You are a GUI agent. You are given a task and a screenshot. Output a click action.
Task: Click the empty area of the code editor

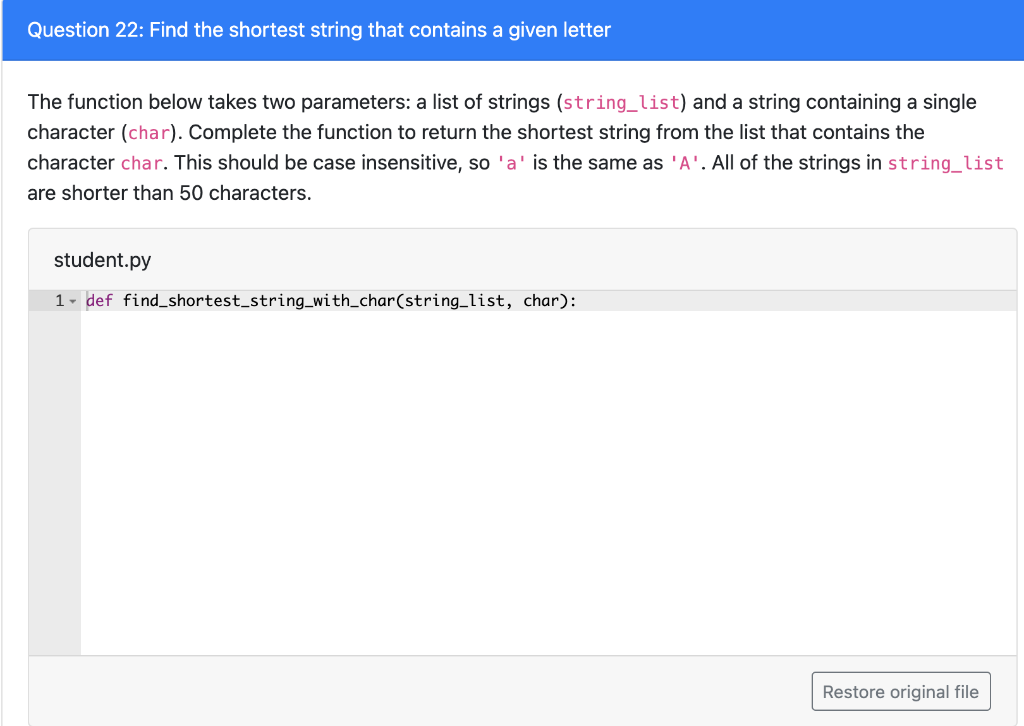549,483
